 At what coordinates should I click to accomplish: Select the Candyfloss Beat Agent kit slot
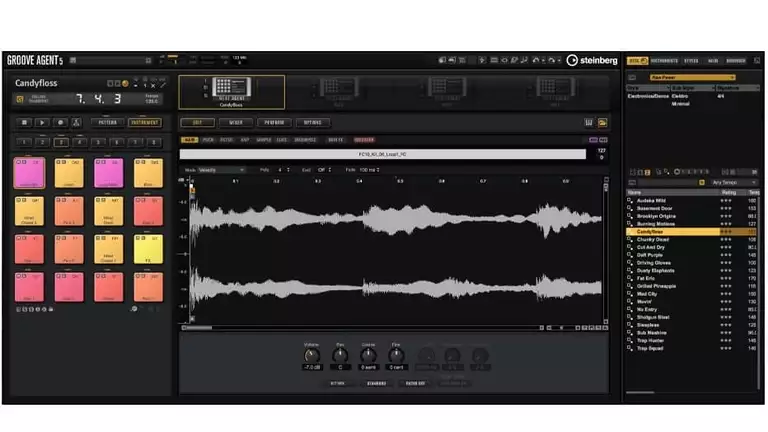232,92
